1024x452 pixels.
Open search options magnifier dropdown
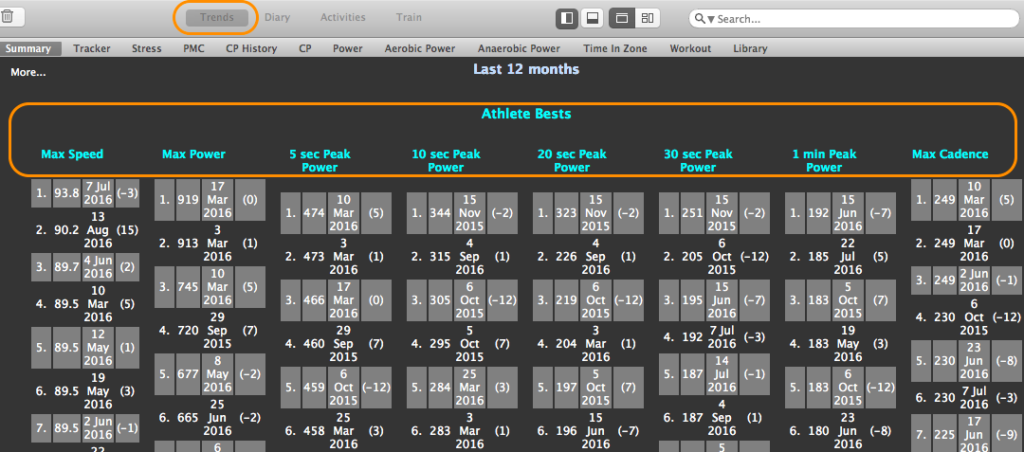tap(704, 19)
